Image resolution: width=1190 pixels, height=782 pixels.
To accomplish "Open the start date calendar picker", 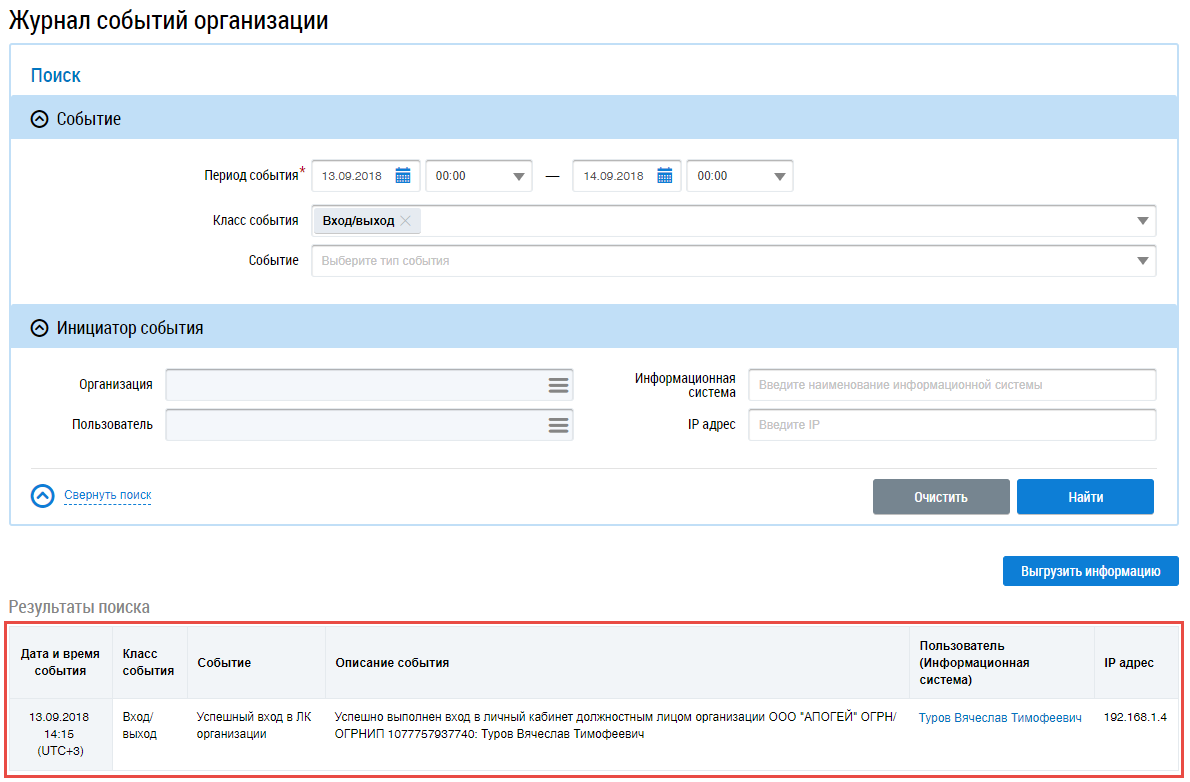I will [403, 176].
